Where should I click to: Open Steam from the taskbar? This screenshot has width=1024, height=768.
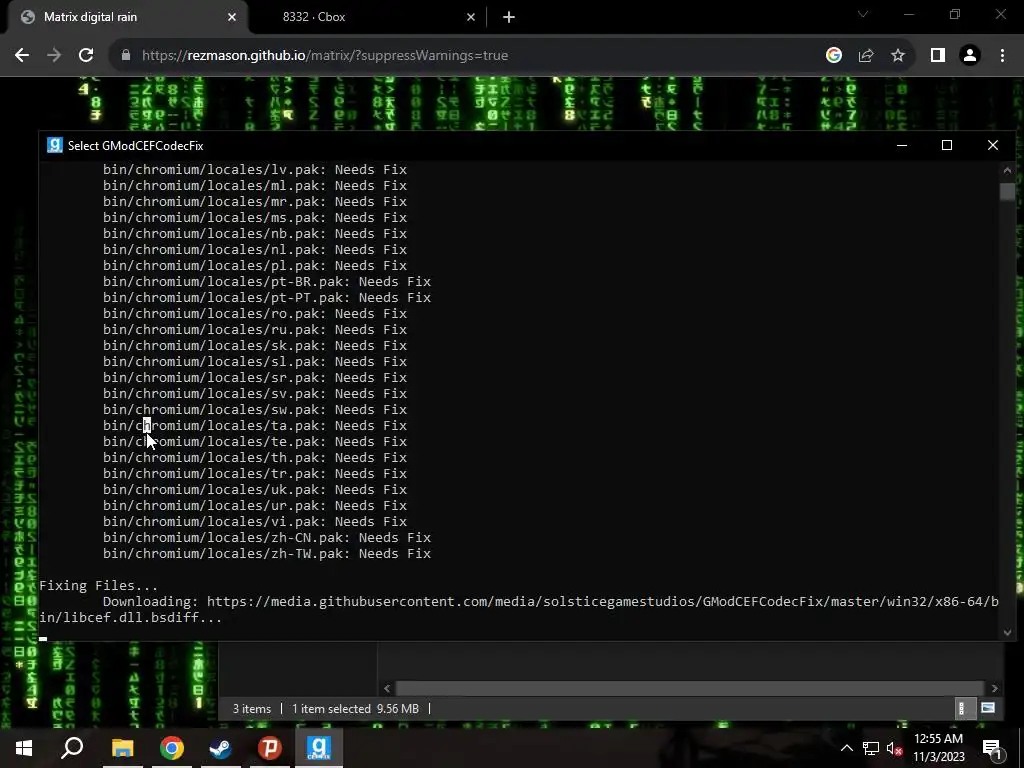point(221,748)
